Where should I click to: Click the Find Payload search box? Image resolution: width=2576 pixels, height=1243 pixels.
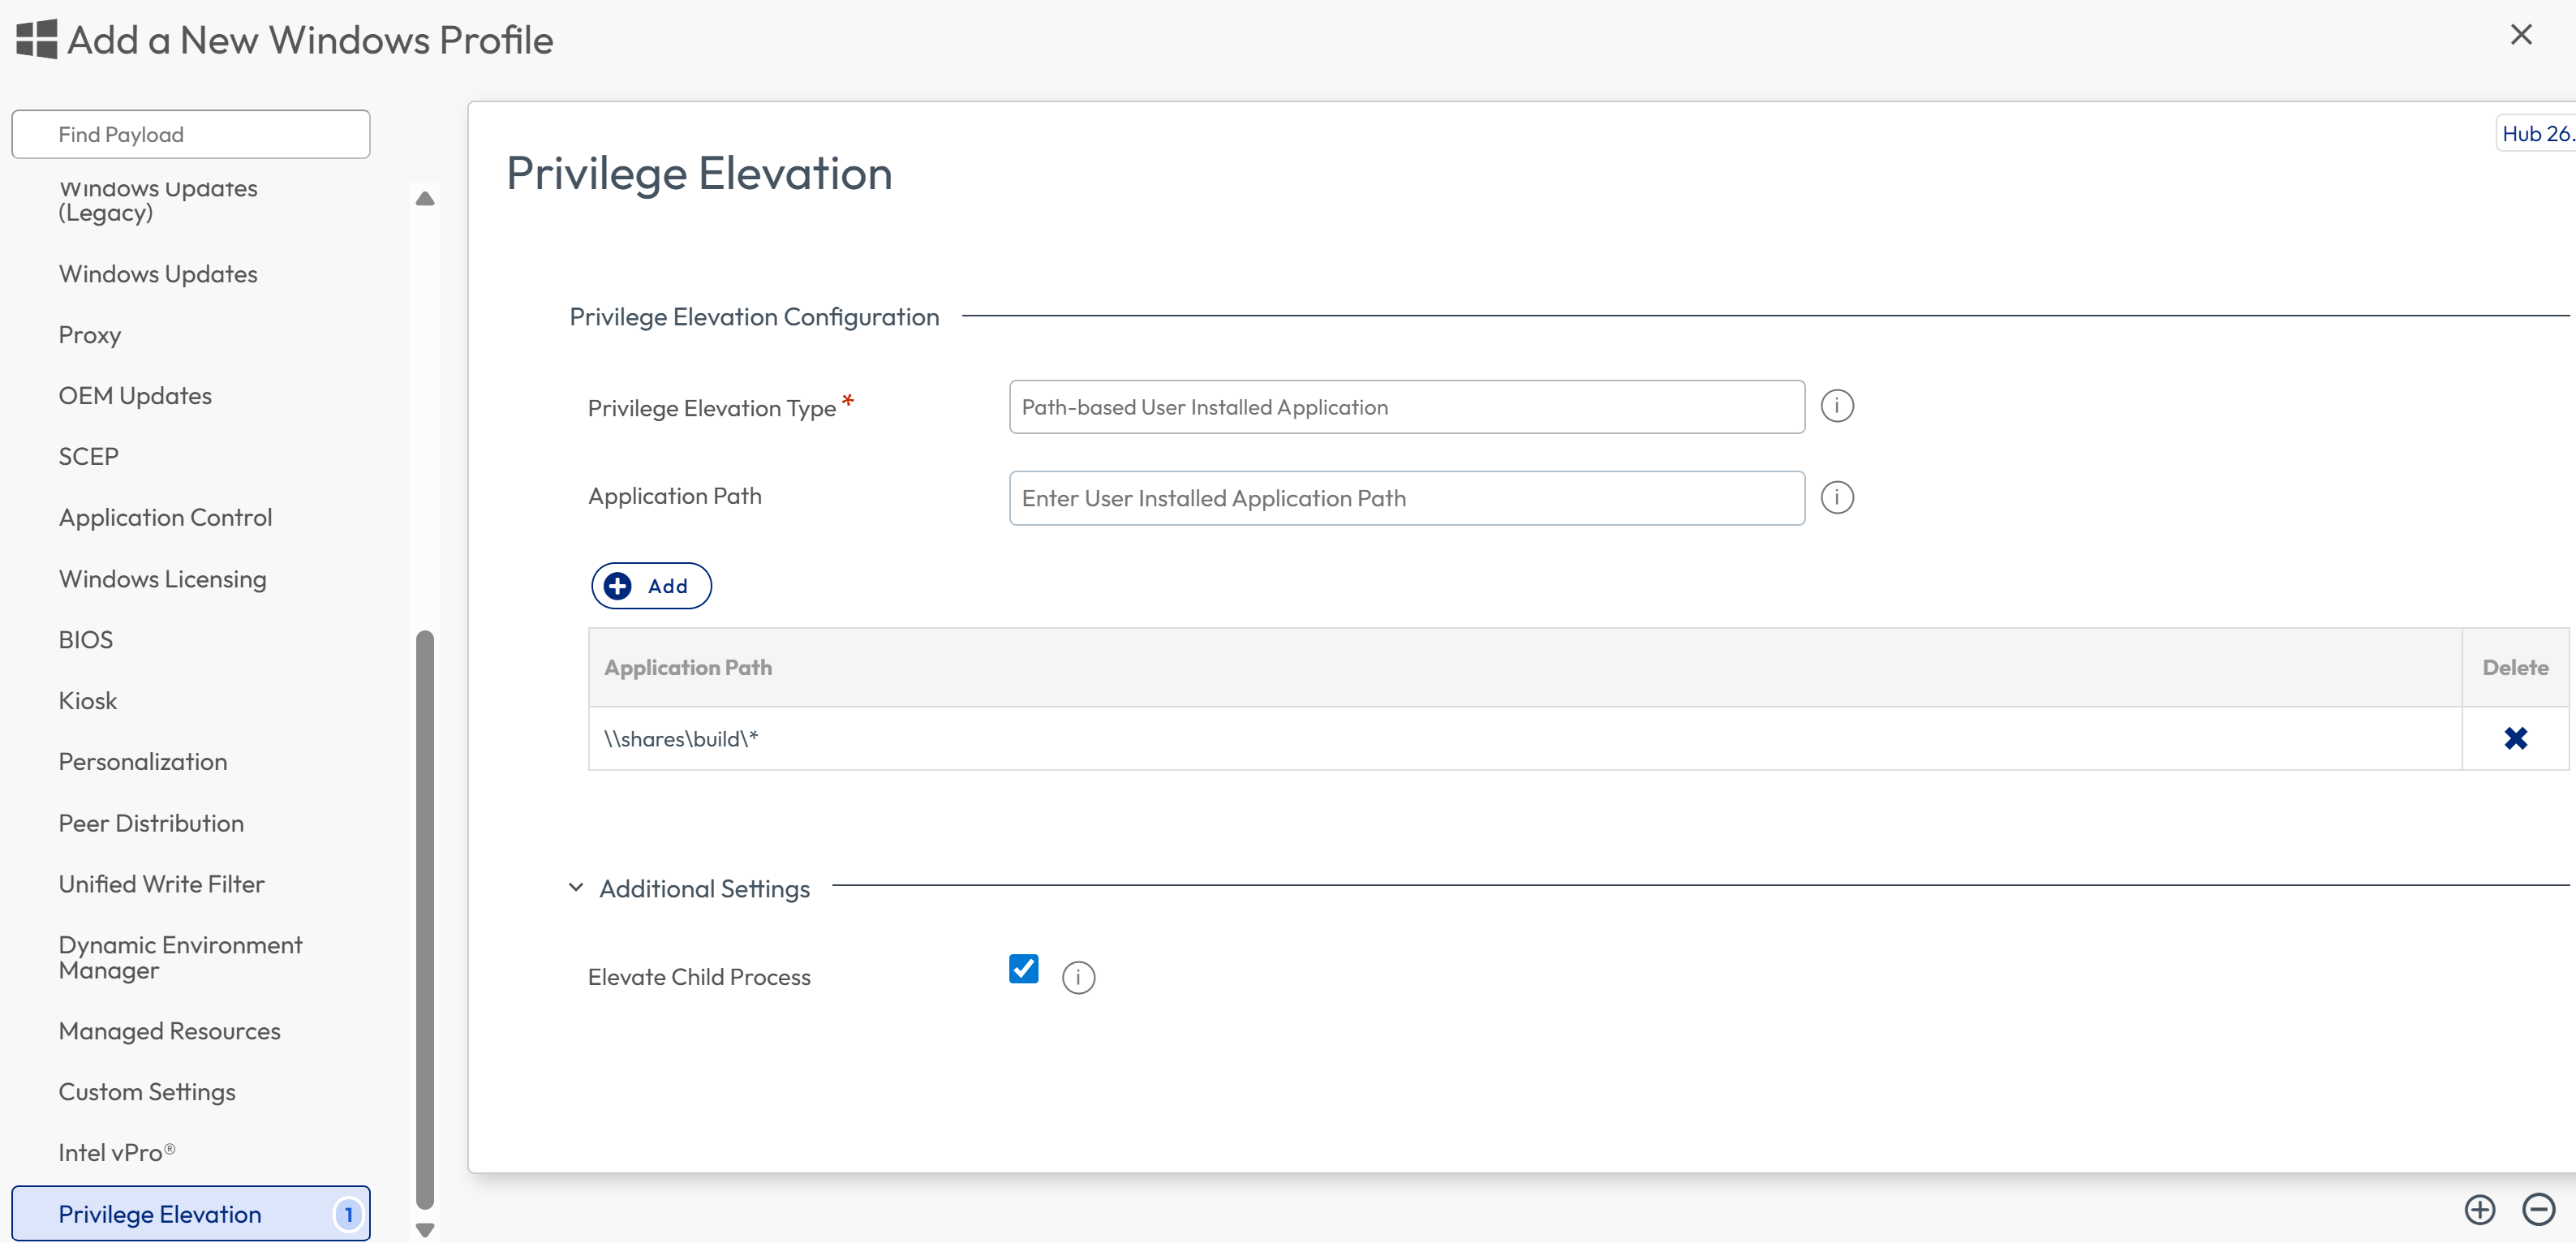[191, 134]
